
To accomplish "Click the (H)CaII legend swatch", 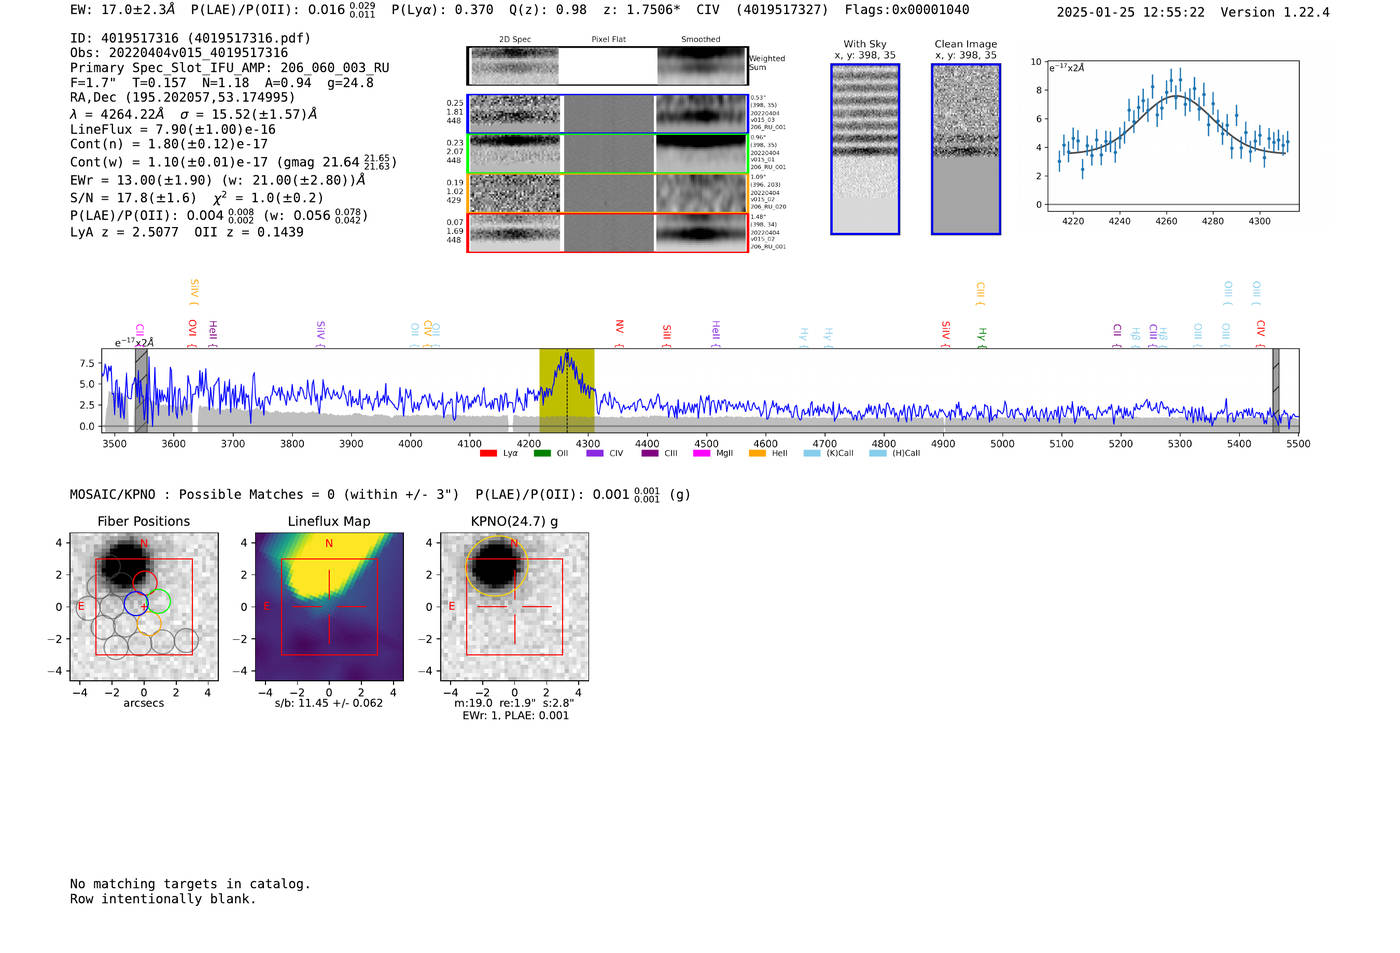I will click(x=878, y=453).
